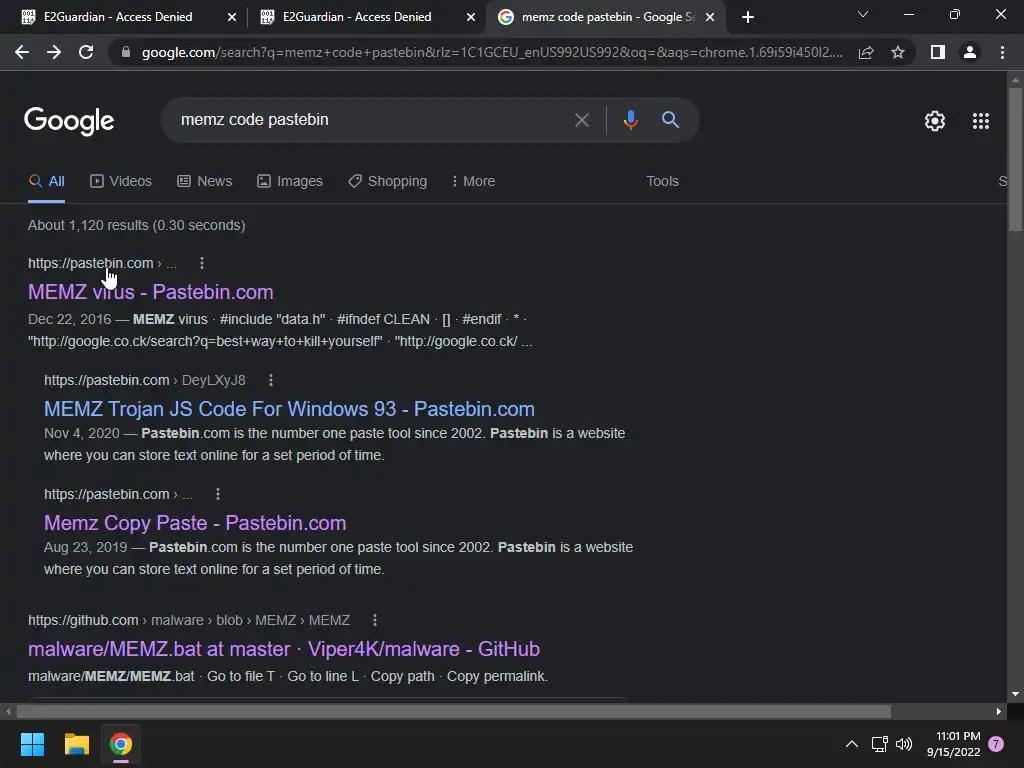Start a voice search with the microphone

point(630,120)
